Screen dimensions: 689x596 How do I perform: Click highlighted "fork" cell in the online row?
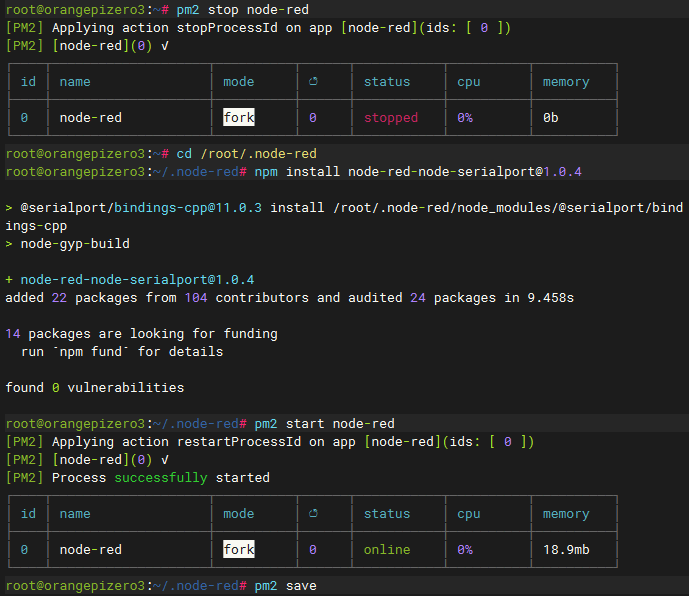click(239, 549)
